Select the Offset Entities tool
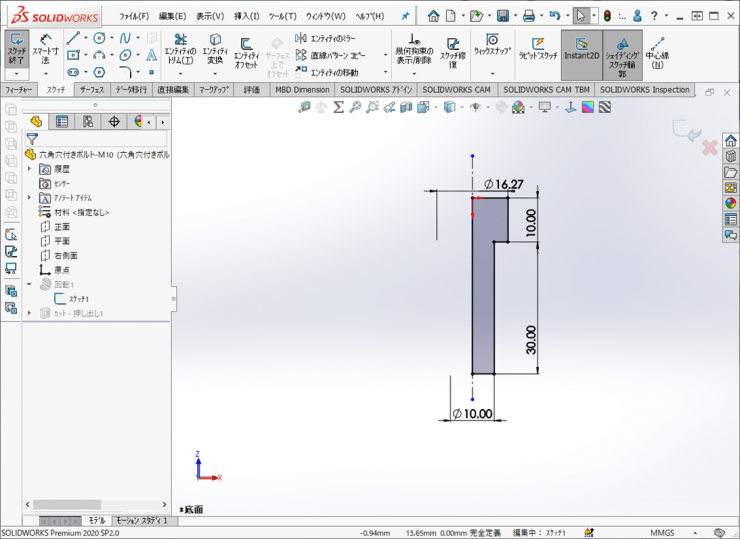 click(246, 54)
